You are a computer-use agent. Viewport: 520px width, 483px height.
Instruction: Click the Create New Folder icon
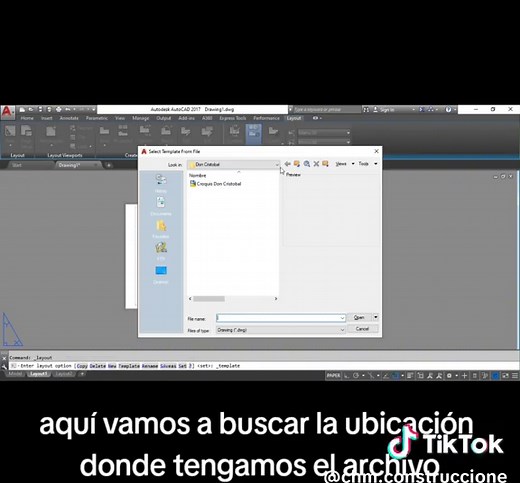[325, 164]
